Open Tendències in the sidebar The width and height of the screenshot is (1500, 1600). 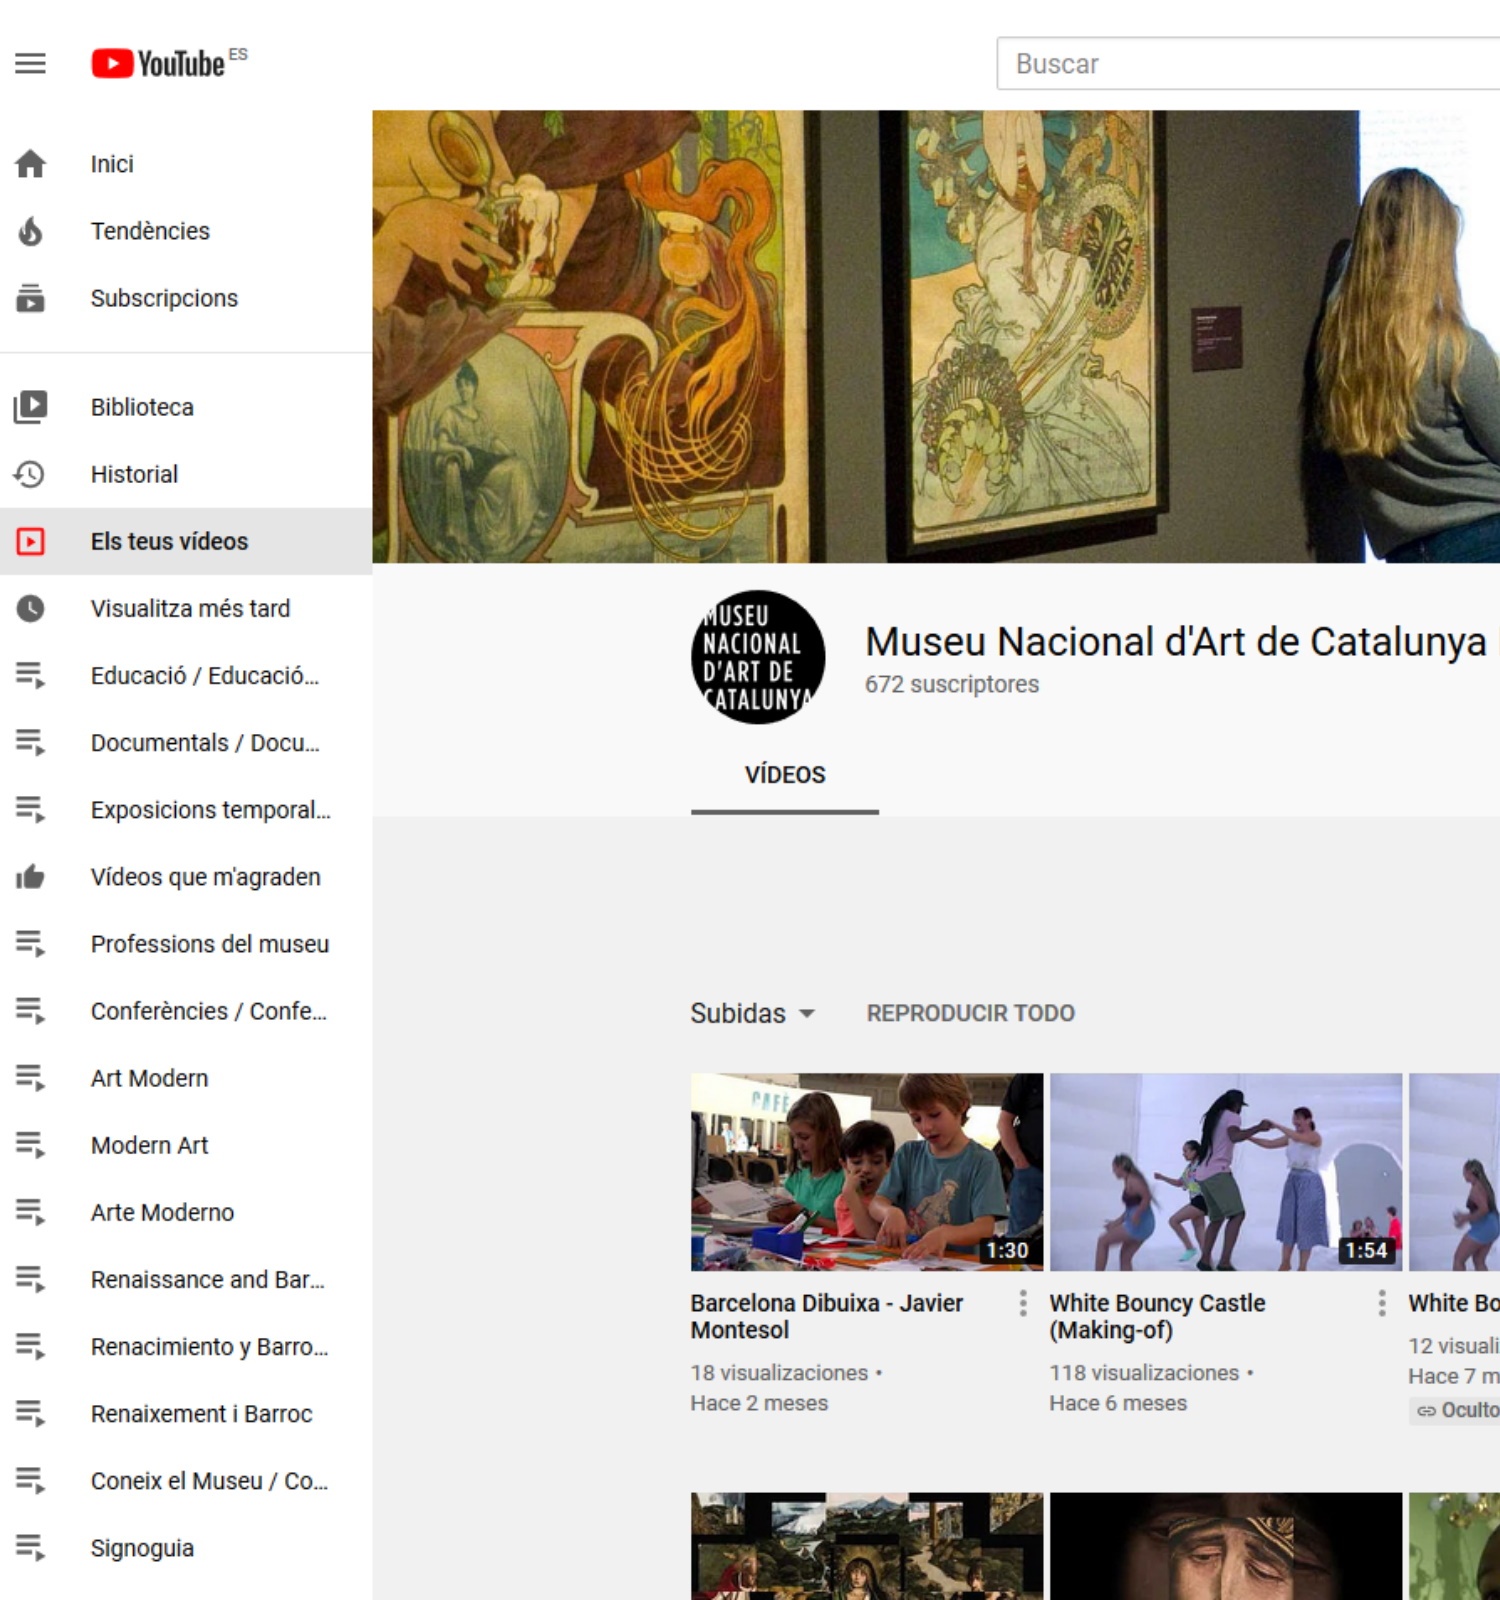186,231
